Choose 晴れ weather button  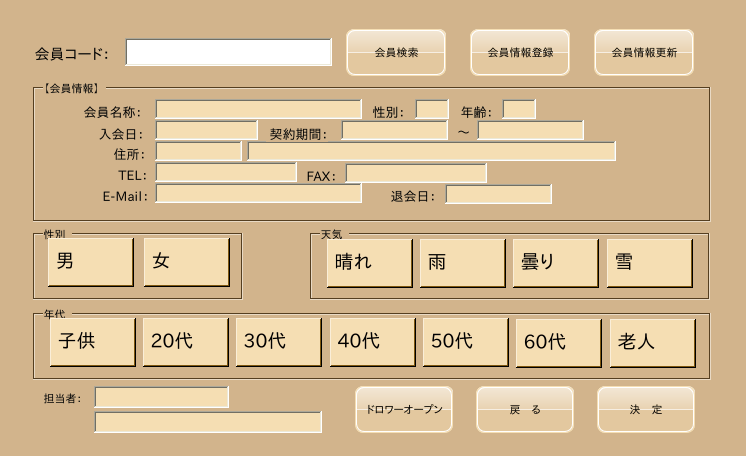[370, 263]
